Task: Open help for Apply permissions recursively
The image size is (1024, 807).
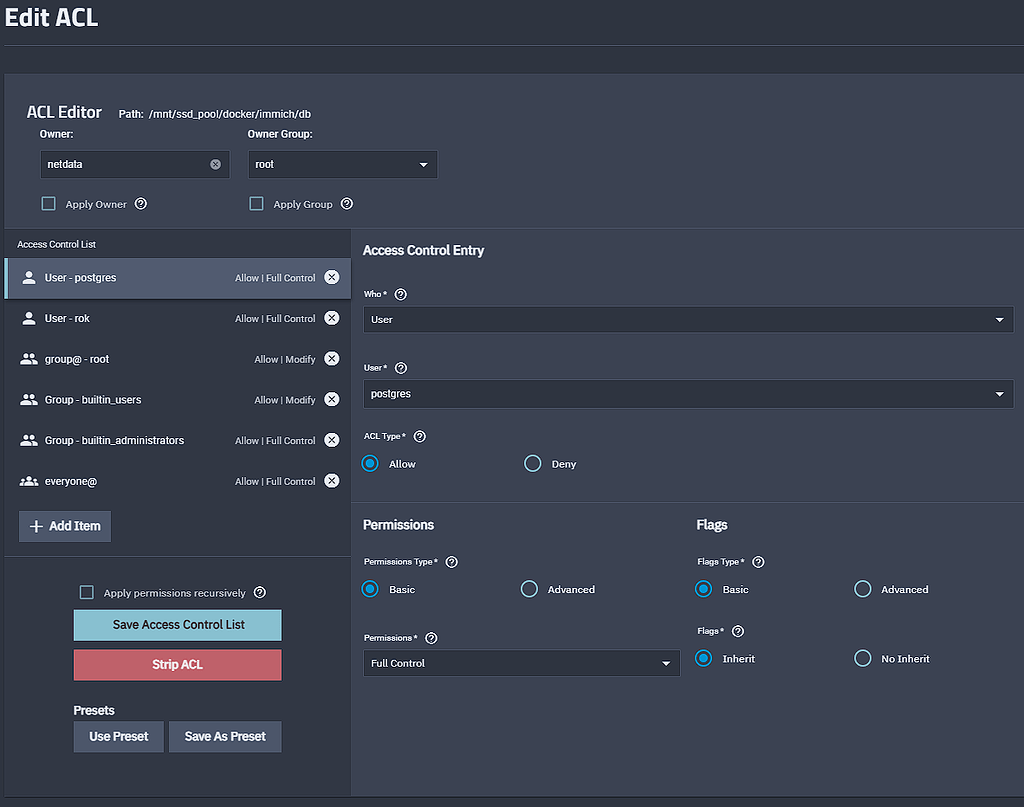Action: [x=260, y=593]
